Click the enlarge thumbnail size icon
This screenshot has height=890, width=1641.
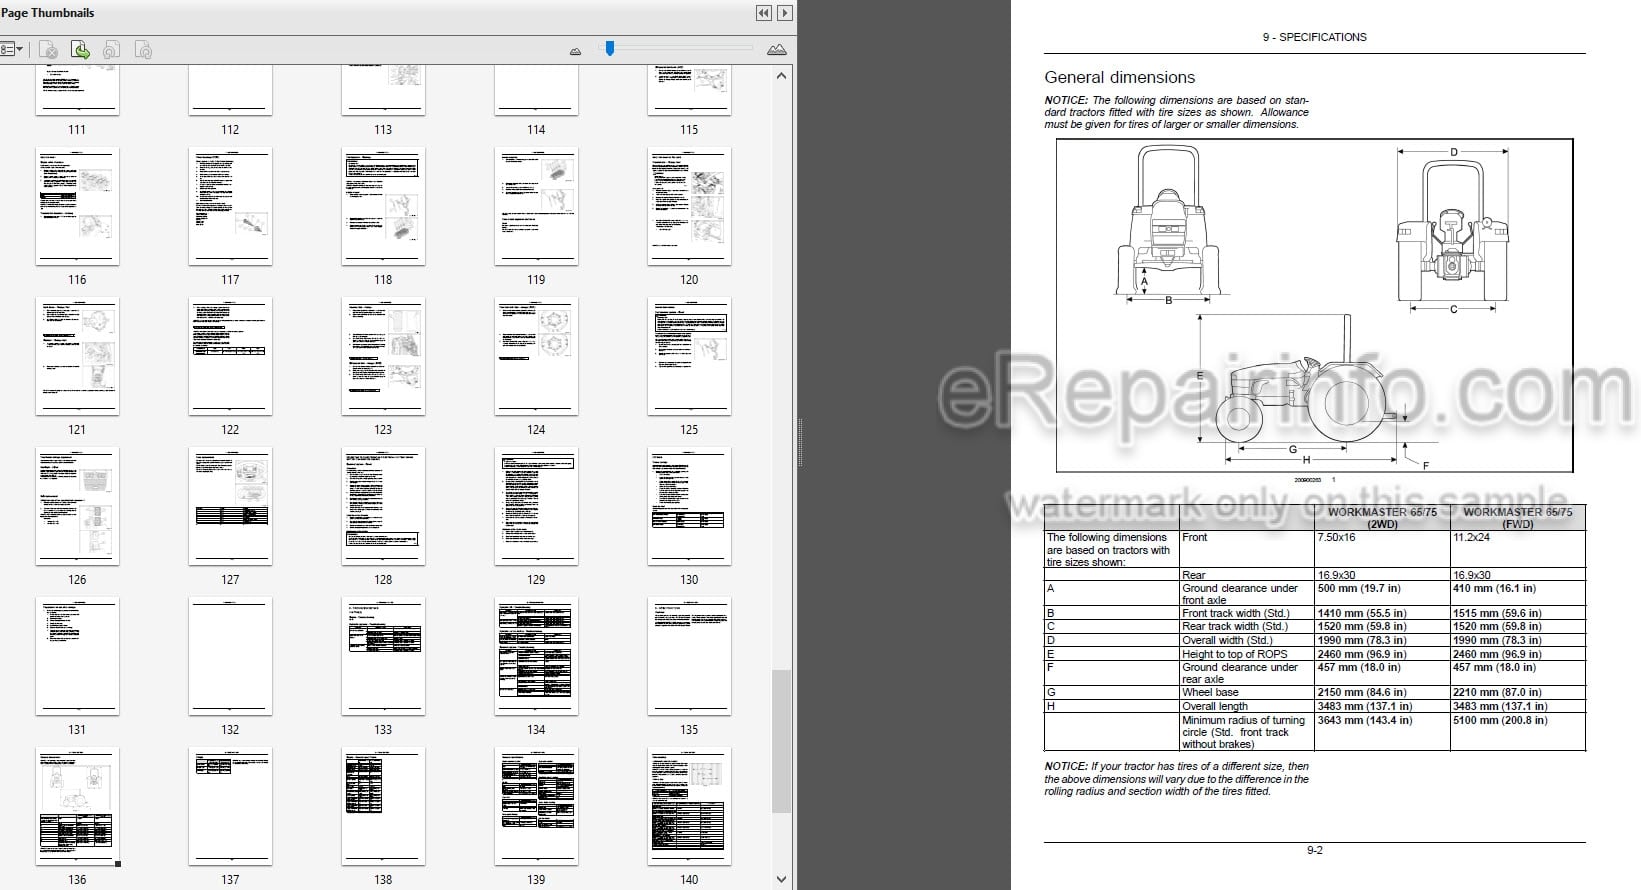pos(776,49)
